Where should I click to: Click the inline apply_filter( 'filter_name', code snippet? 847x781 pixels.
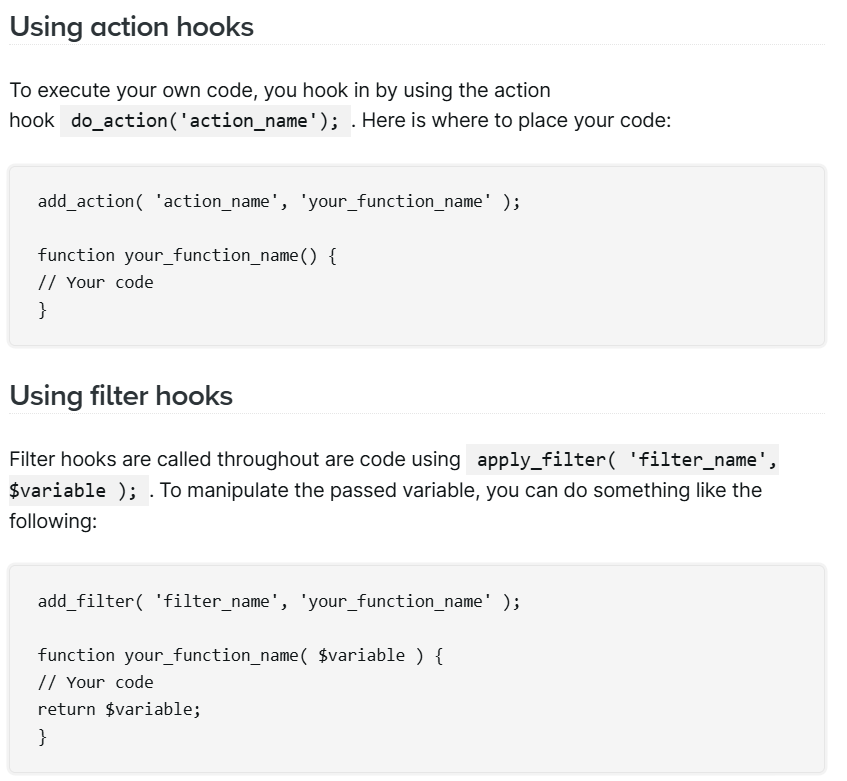coord(627,460)
